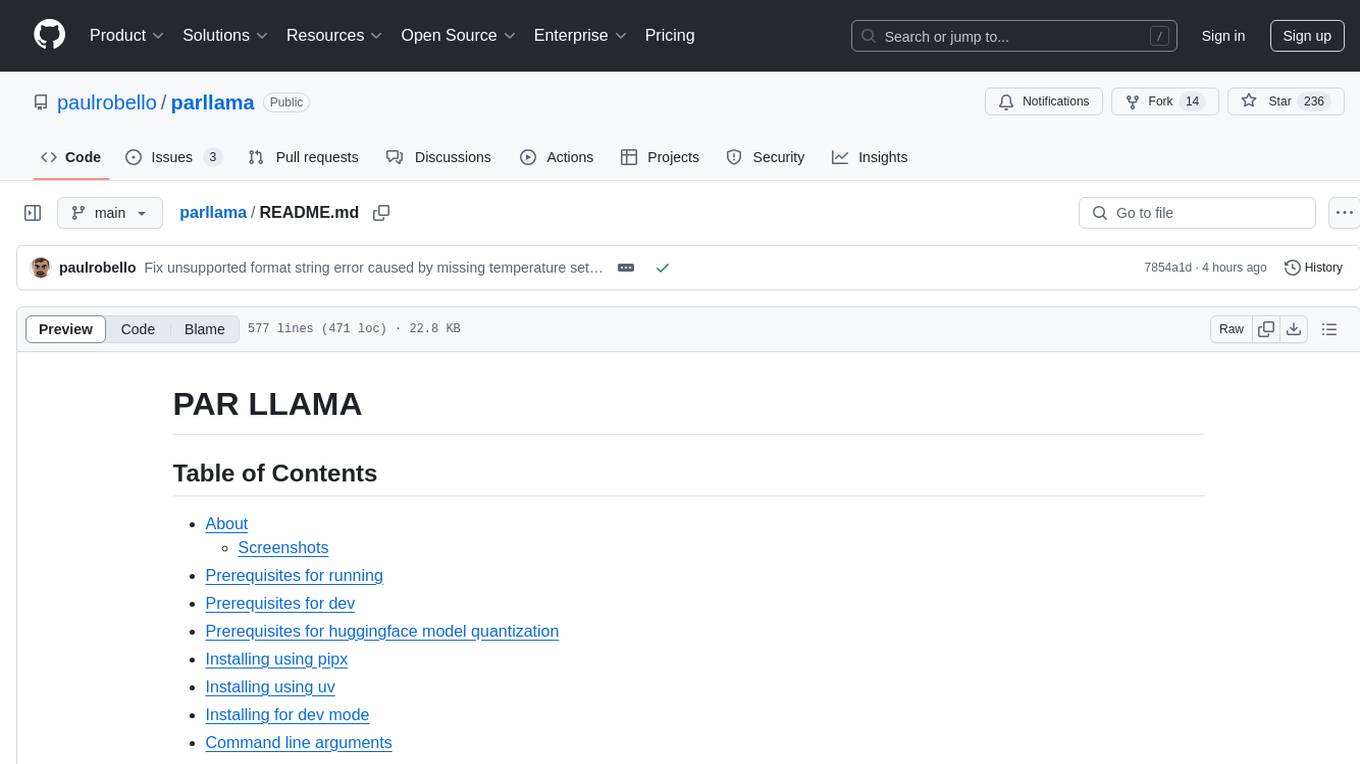The image size is (1360, 764).
Task: Open the latest commit message
Action: click(x=374, y=268)
